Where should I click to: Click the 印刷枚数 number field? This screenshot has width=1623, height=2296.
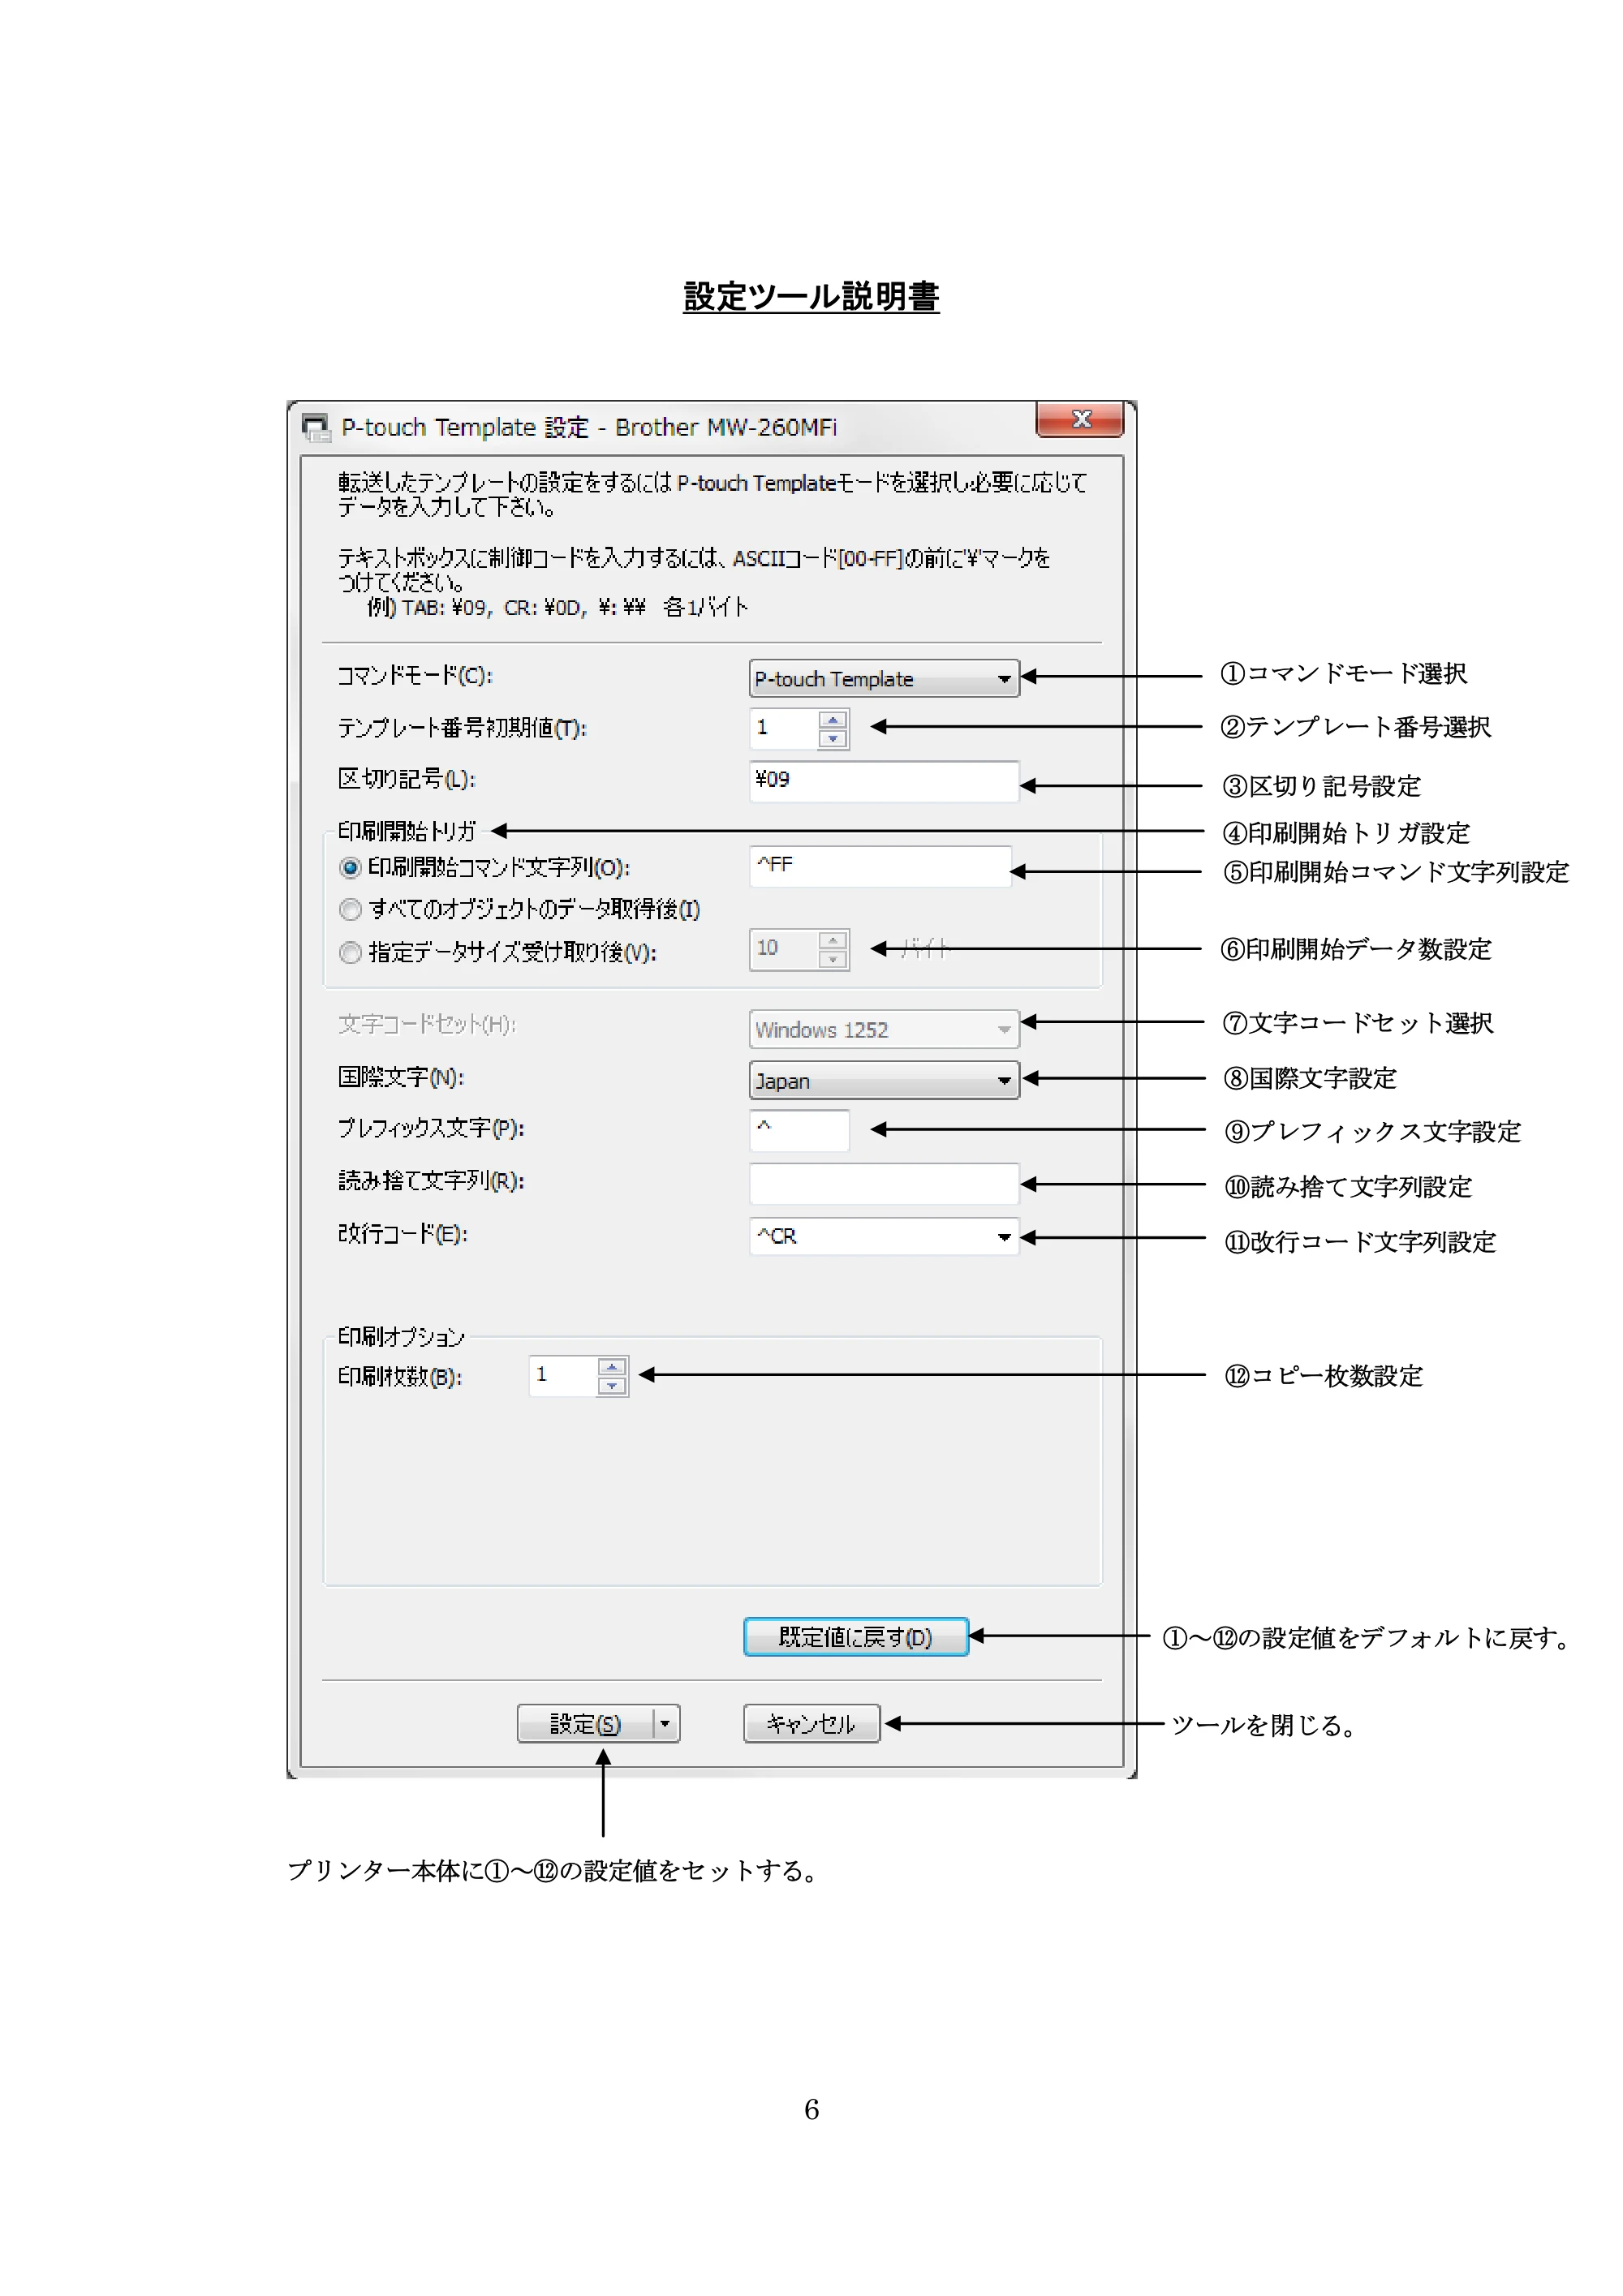pos(564,1376)
